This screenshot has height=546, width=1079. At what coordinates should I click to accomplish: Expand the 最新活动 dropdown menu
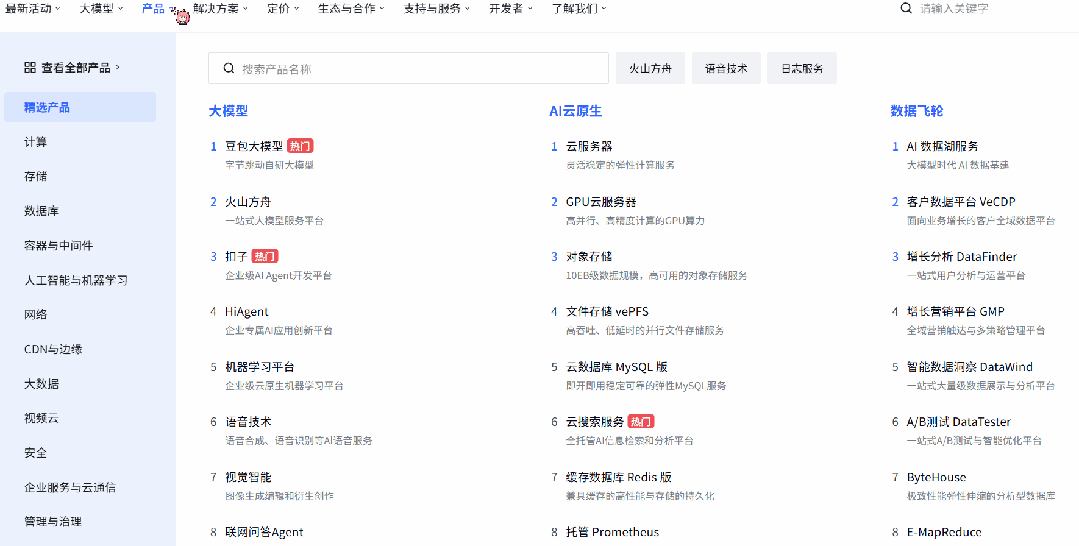click(32, 8)
